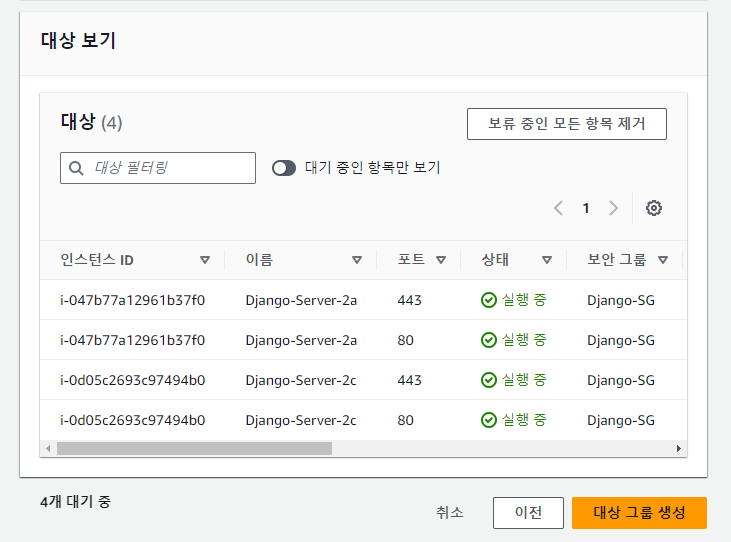Sort by 보안 그룹 column arrow
This screenshot has height=542, width=731.
pos(663,260)
